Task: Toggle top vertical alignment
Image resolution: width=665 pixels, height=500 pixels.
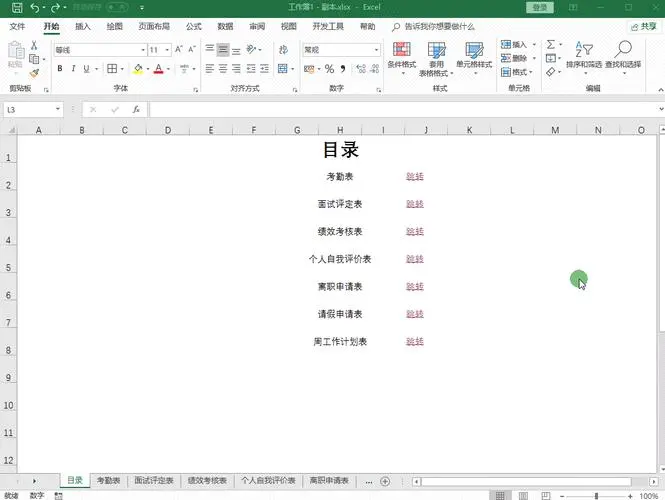Action: tap(210, 49)
